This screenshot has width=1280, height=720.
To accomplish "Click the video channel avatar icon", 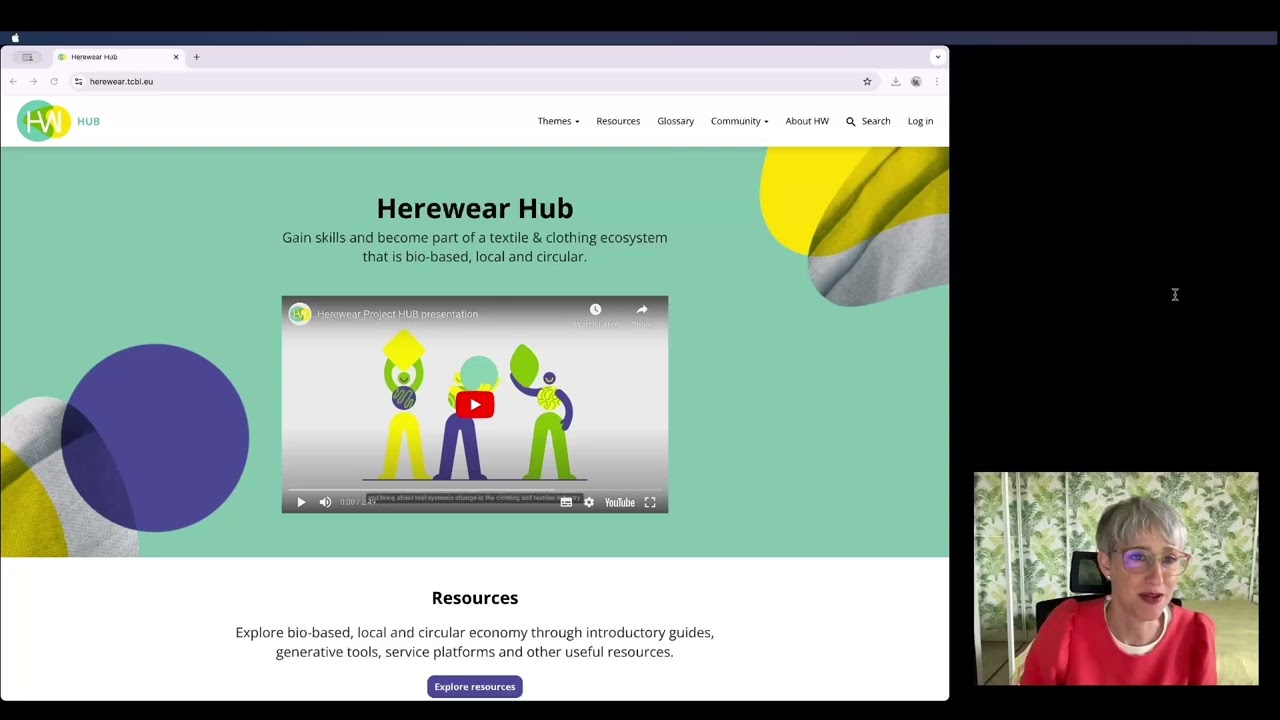I will (x=300, y=314).
